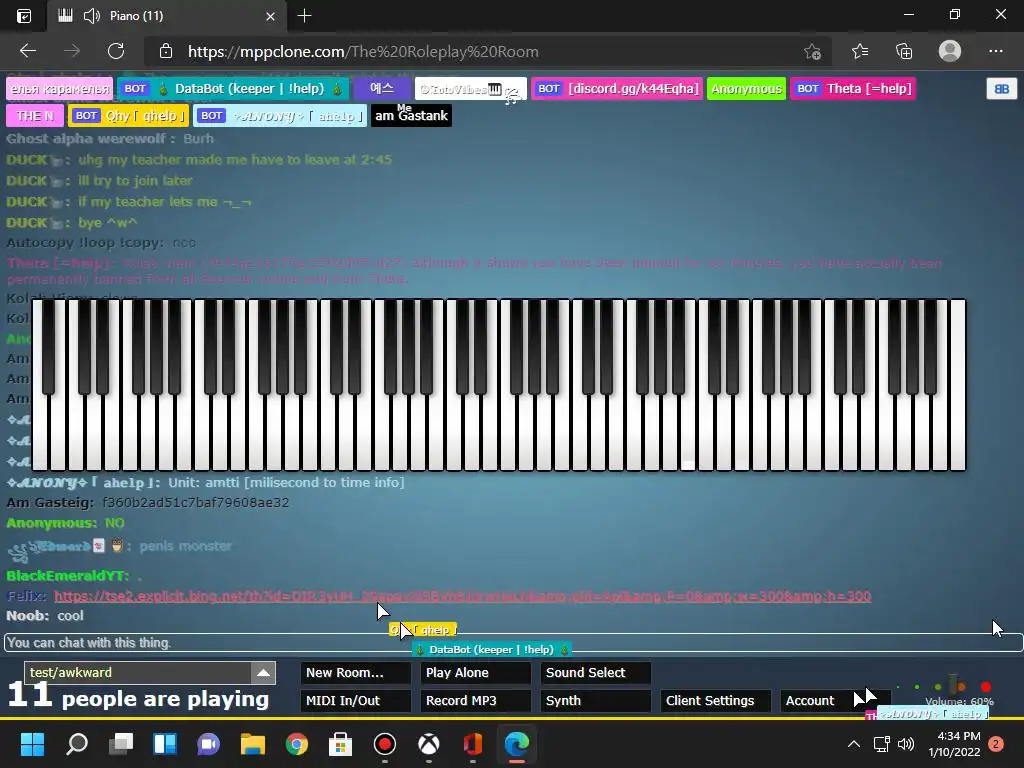Select Theta [=help] bot participant
This screenshot has width=1024, height=768.
tap(853, 89)
